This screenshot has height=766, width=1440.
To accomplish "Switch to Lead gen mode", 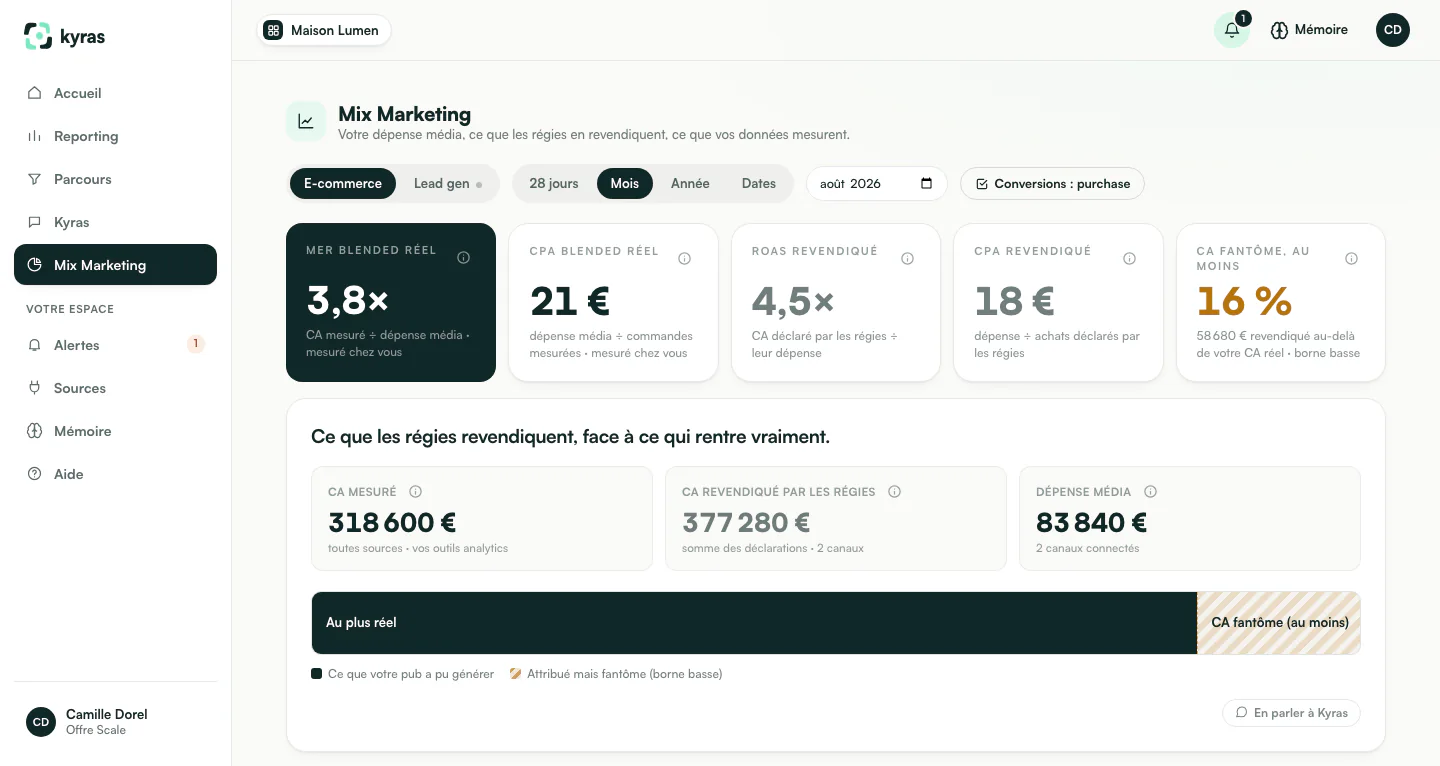I will [x=447, y=184].
